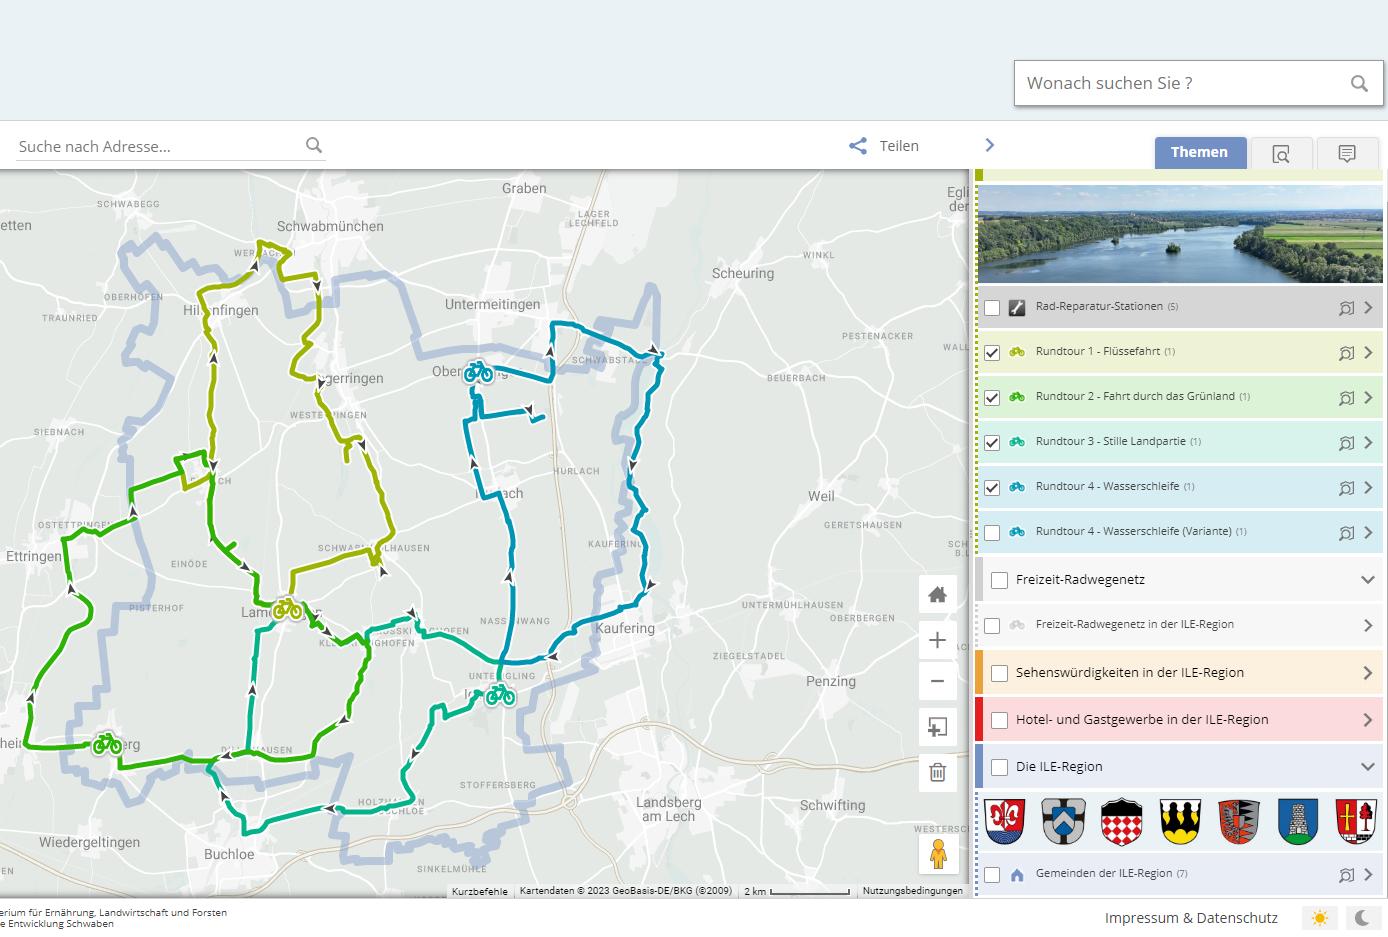The image size is (1388, 937).
Task: Enable Rad-Reparatur-Stationen layer
Action: click(992, 308)
